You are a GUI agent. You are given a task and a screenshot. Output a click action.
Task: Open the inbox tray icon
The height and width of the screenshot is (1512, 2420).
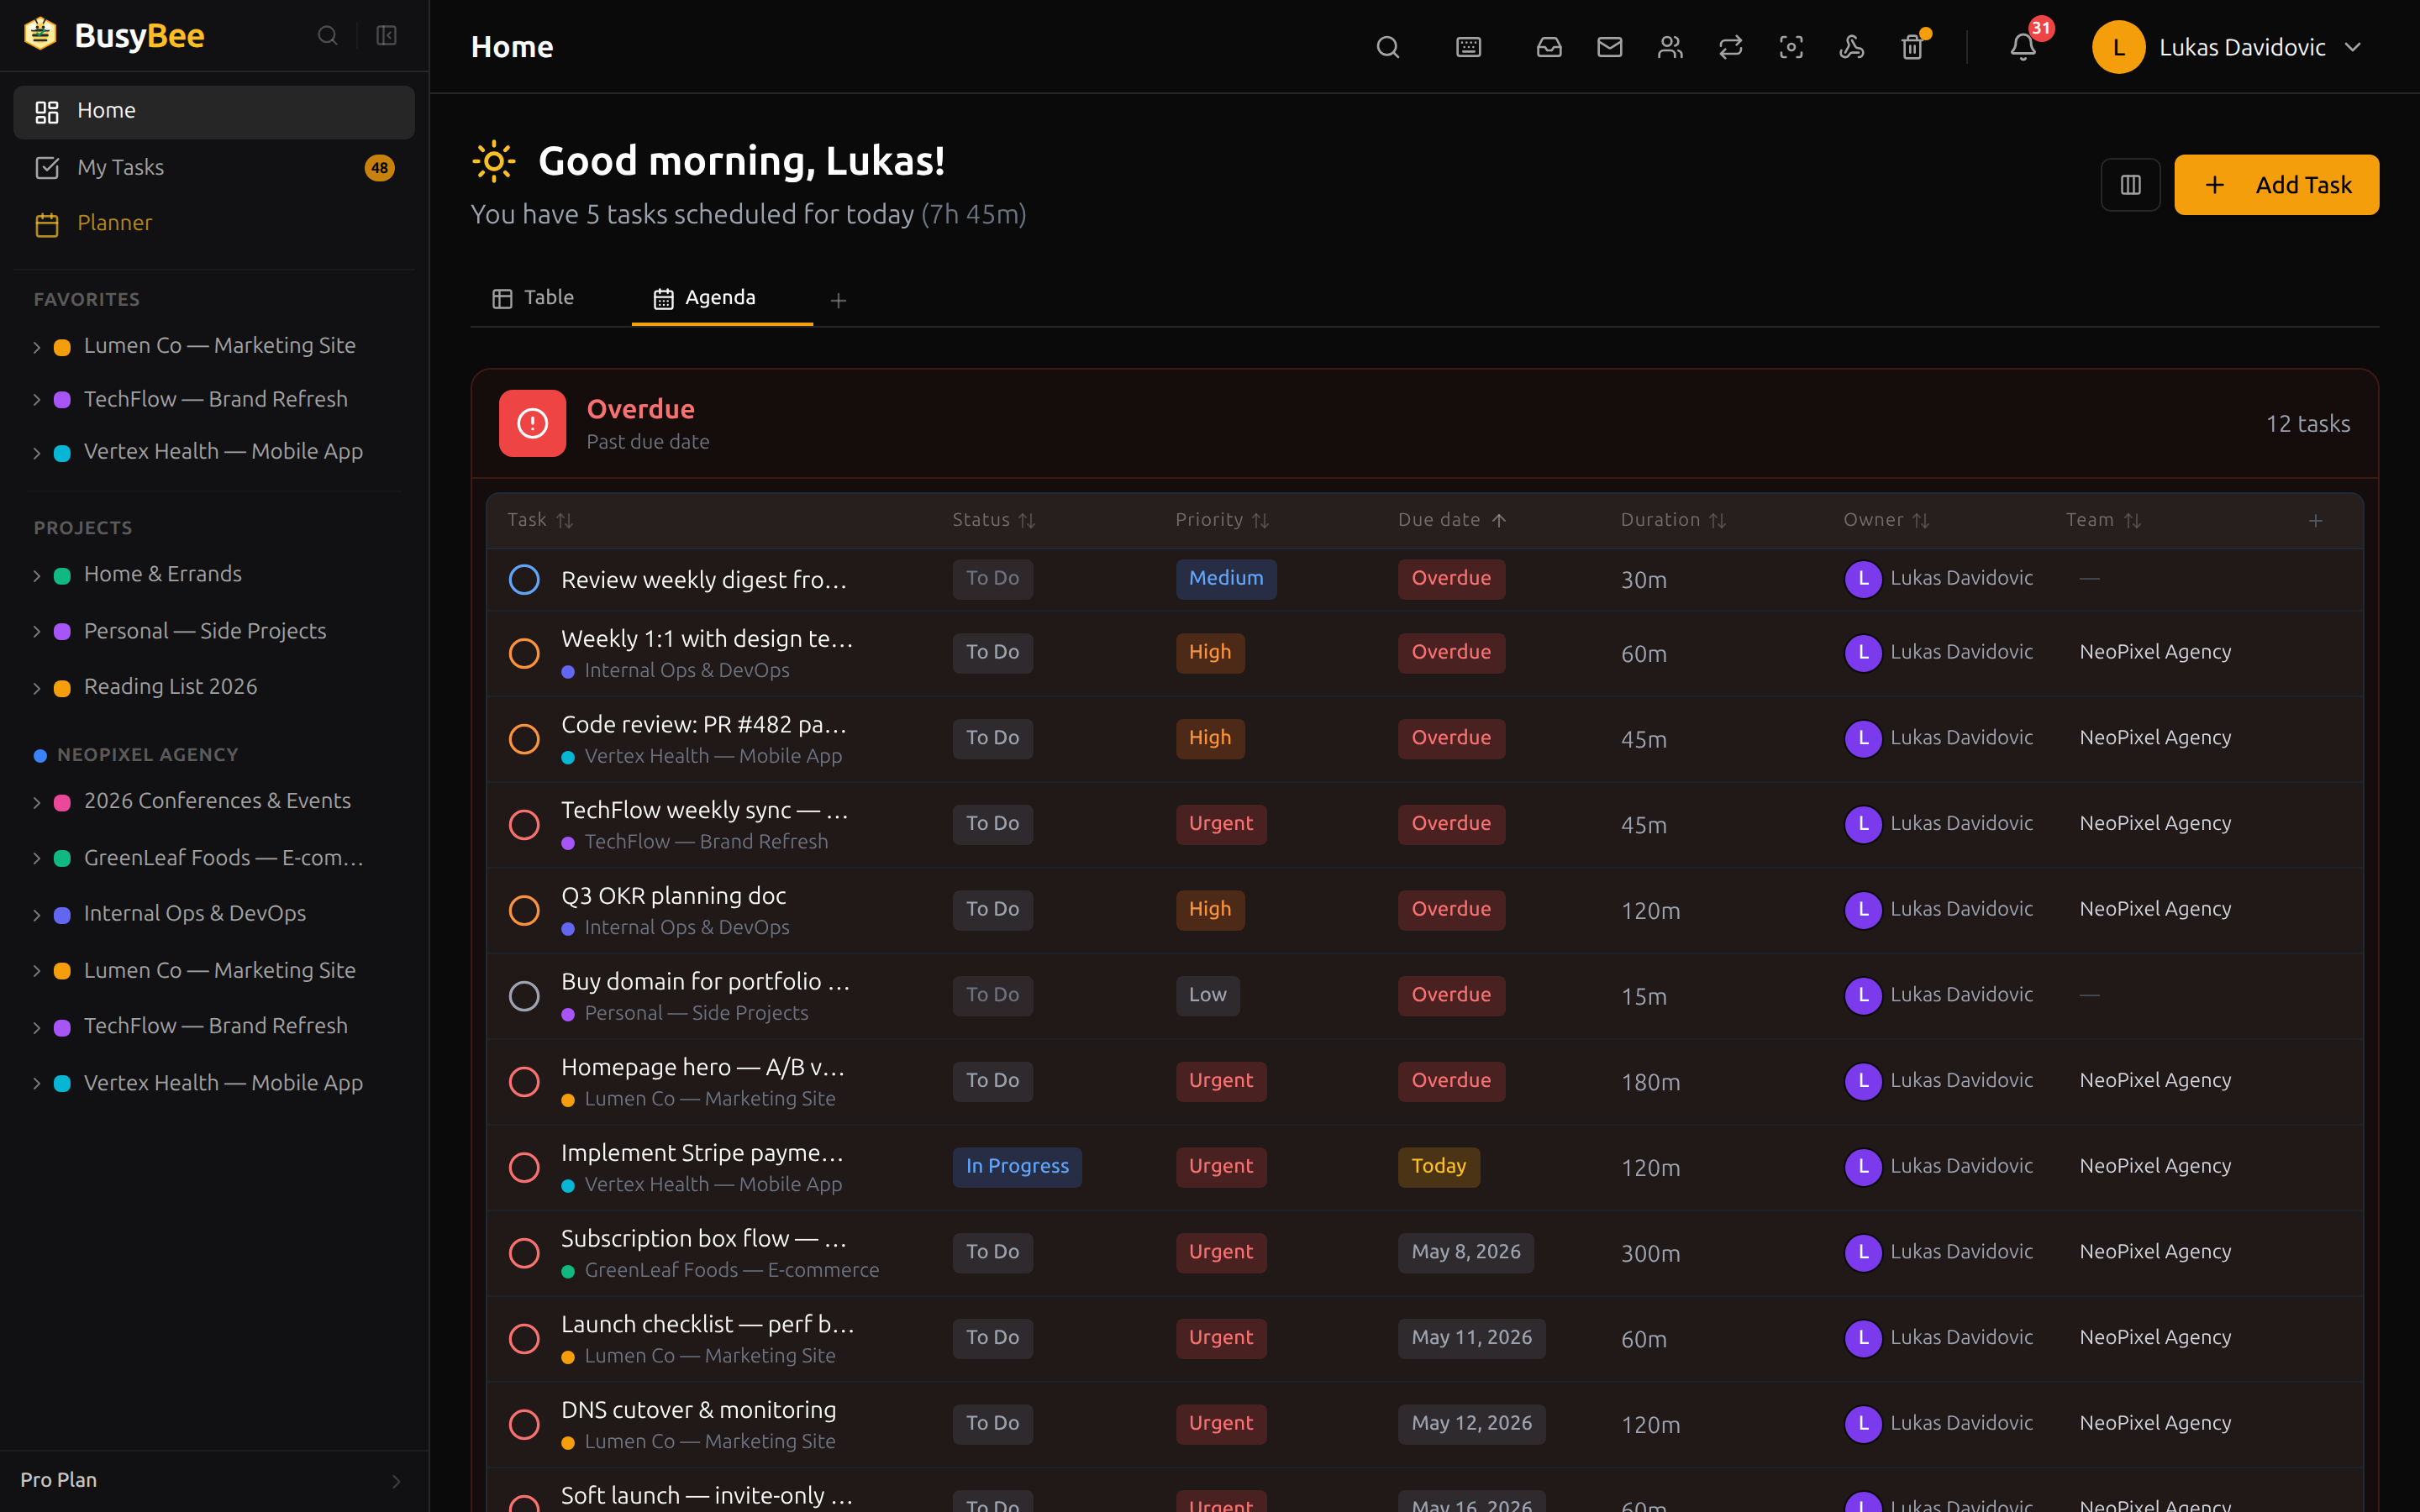[x=1549, y=47]
